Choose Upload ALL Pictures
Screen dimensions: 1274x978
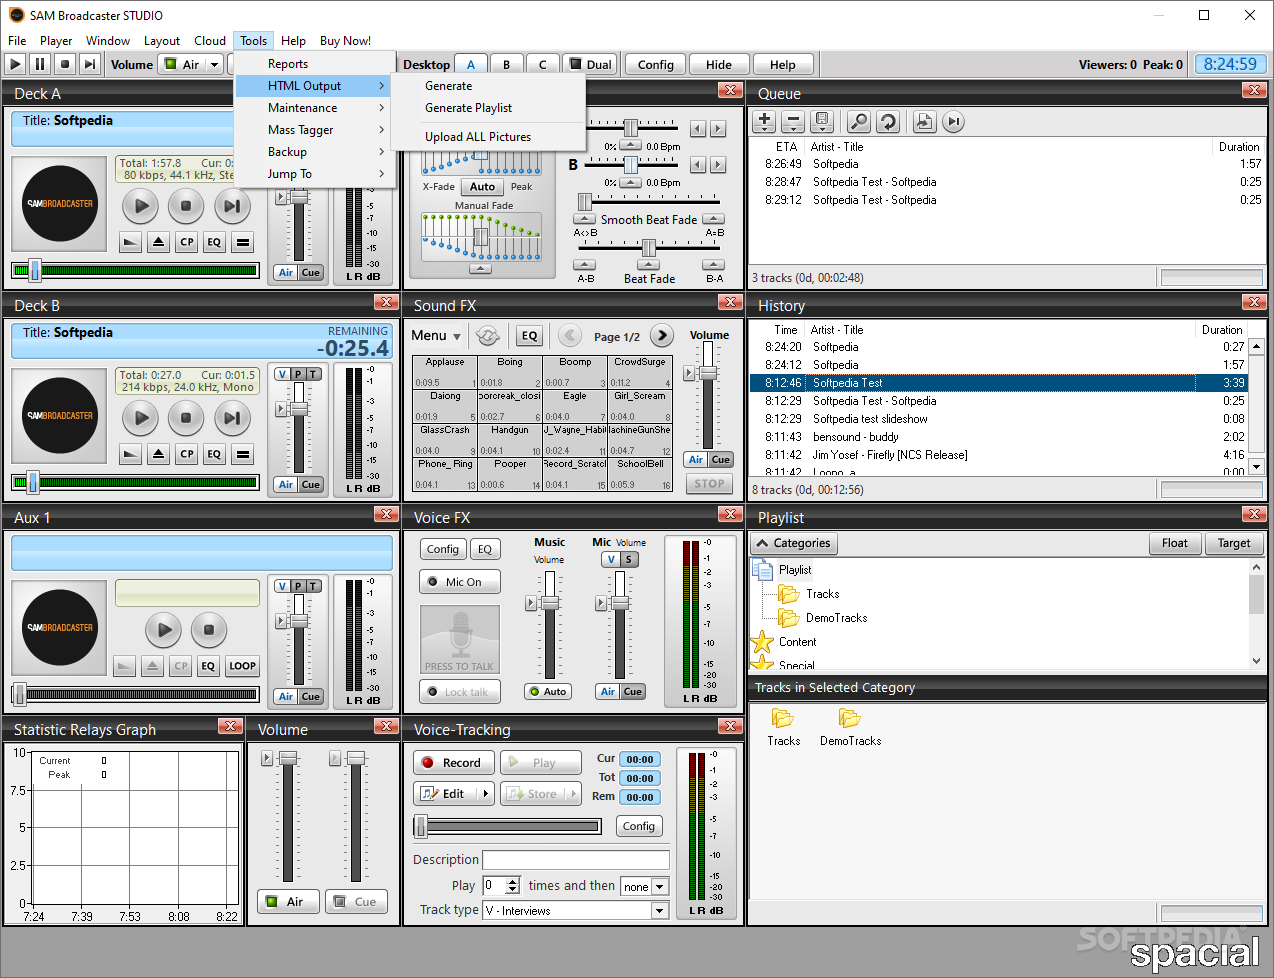tap(488, 137)
